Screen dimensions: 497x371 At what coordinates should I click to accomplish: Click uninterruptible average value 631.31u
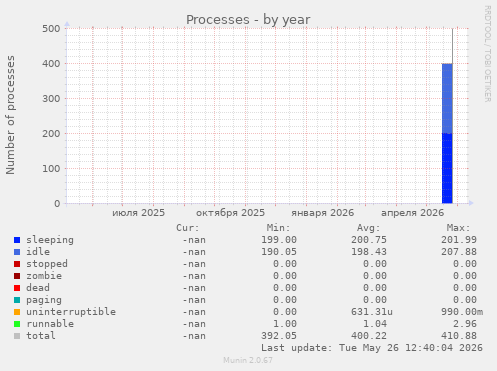(x=372, y=312)
